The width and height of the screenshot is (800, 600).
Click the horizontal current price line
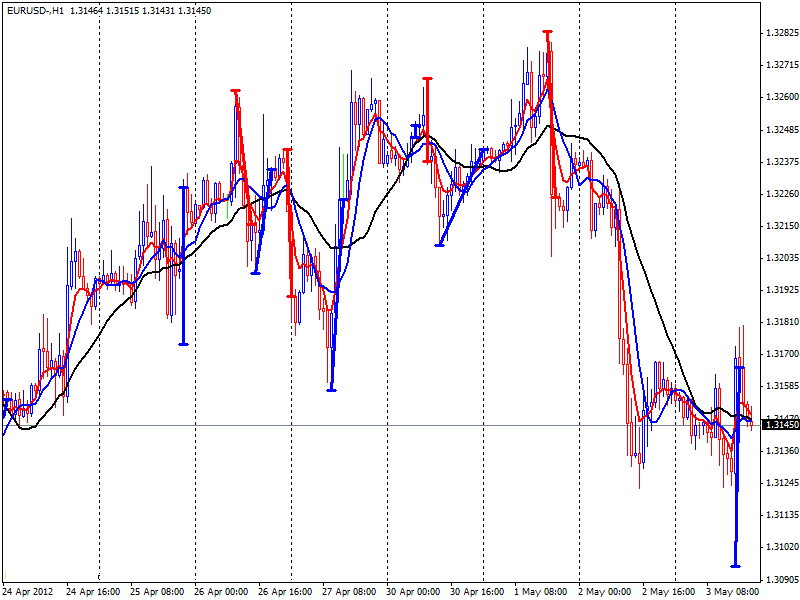click(x=400, y=423)
